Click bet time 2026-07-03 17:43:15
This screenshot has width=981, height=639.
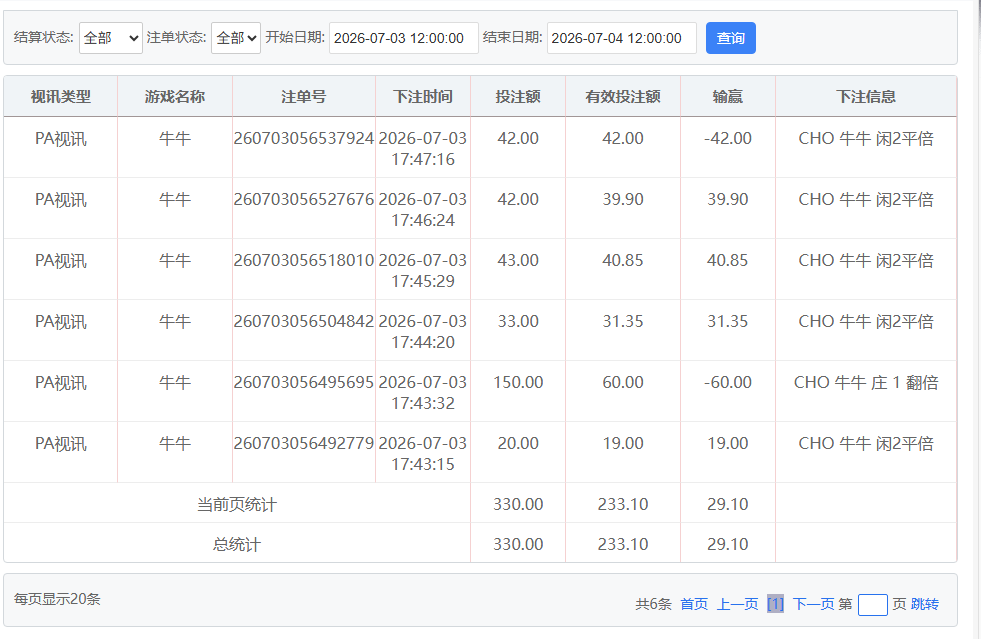click(x=423, y=454)
